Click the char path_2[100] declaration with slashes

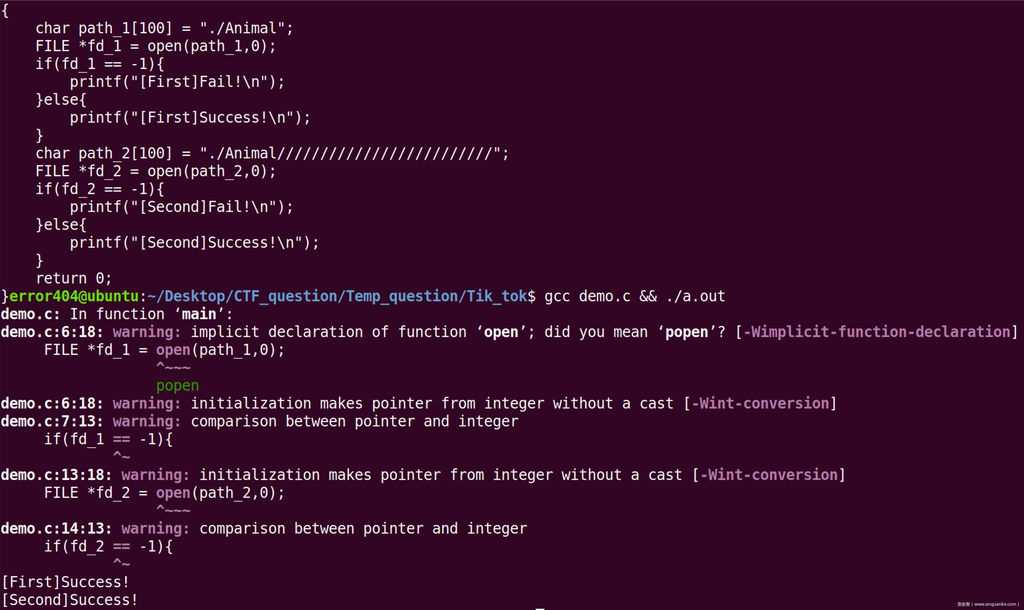272,153
